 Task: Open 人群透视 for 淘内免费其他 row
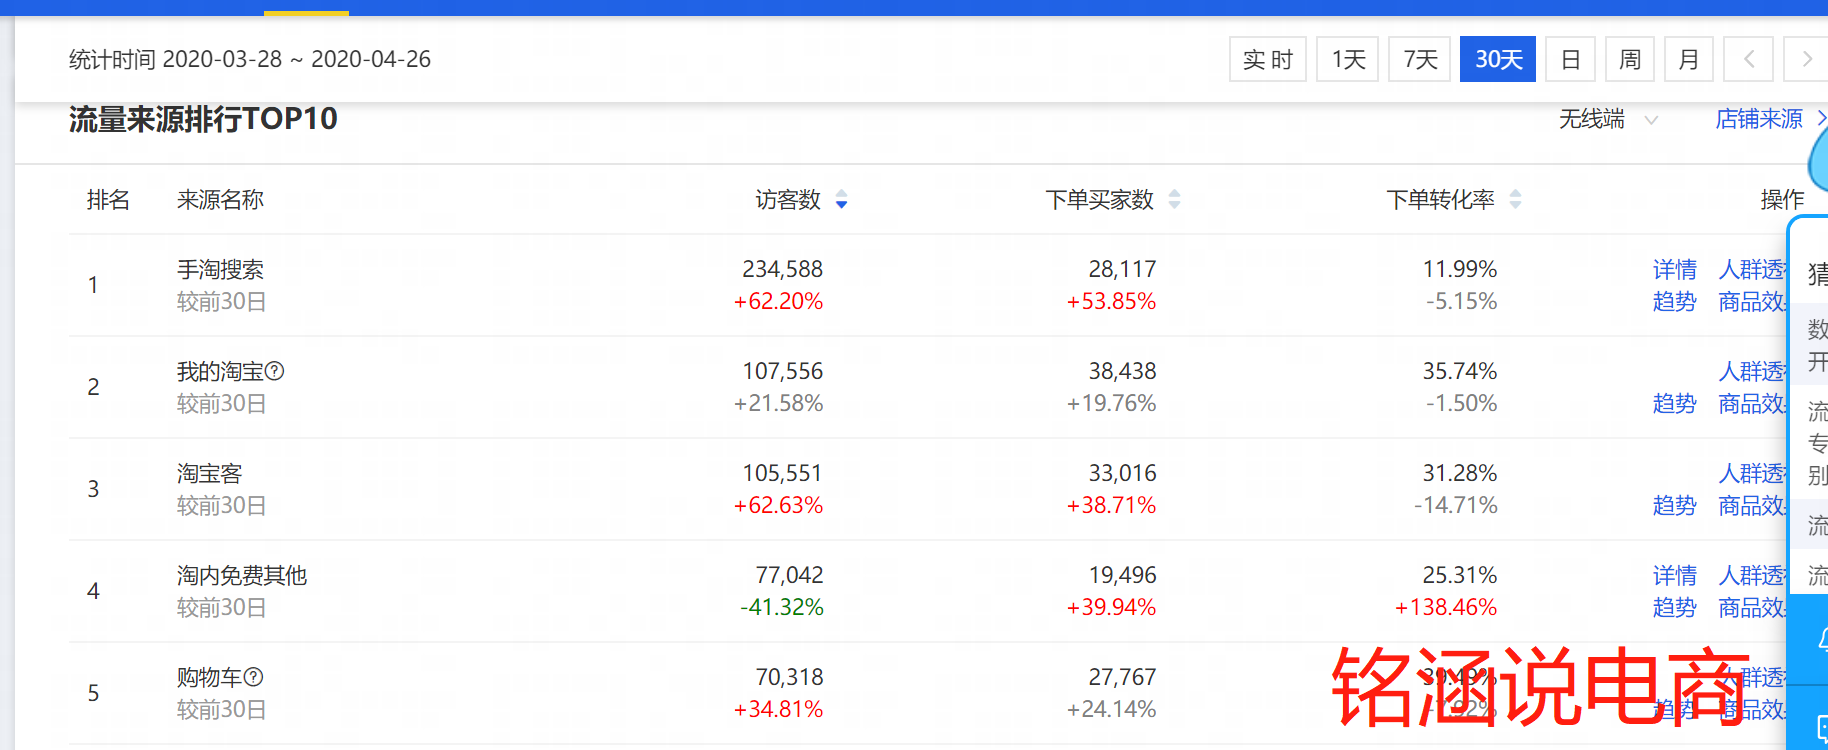pyautogui.click(x=1752, y=575)
